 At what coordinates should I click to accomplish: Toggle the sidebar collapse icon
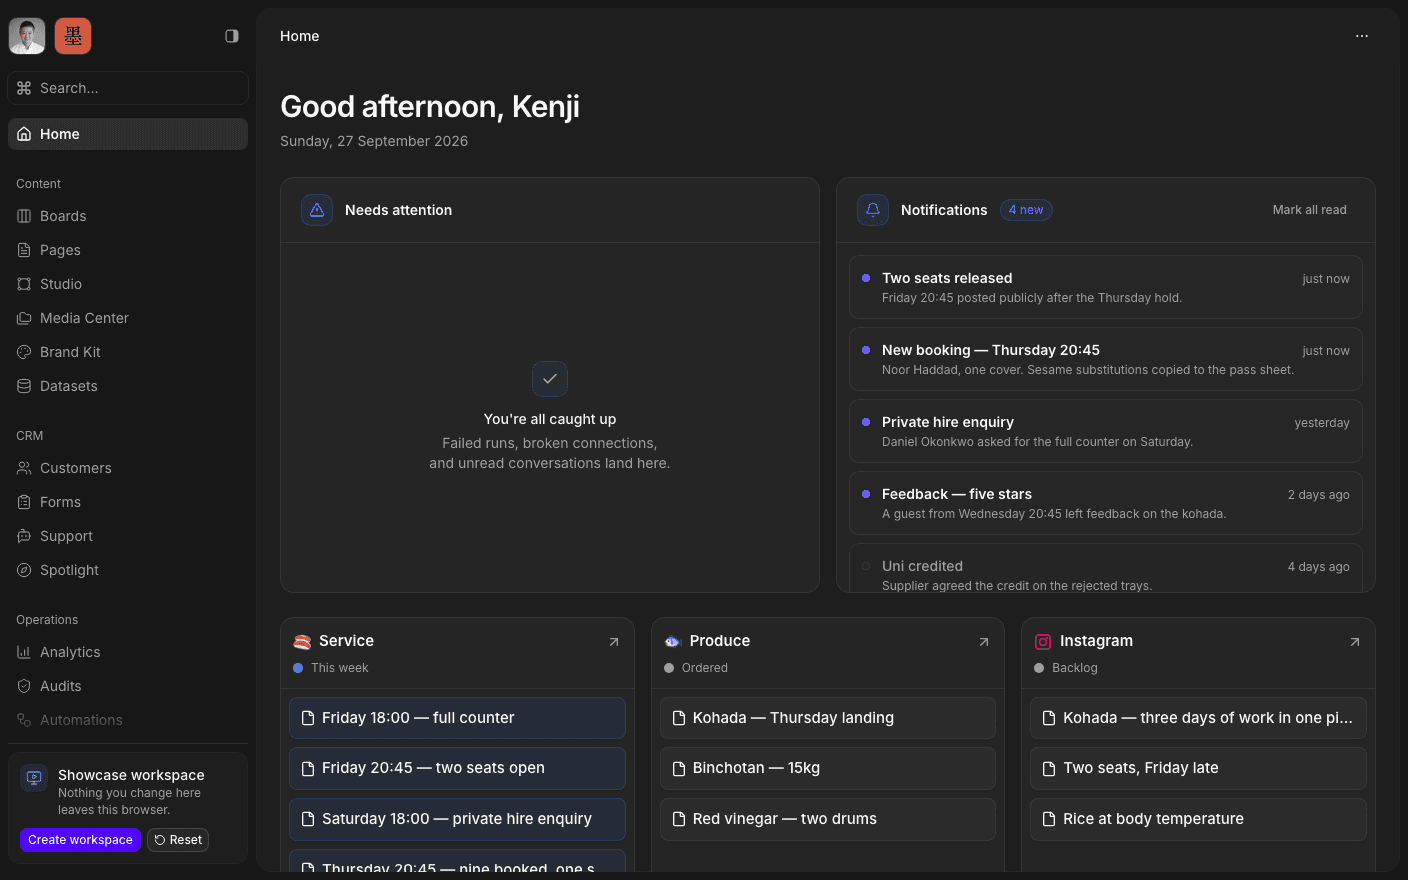pyautogui.click(x=232, y=36)
